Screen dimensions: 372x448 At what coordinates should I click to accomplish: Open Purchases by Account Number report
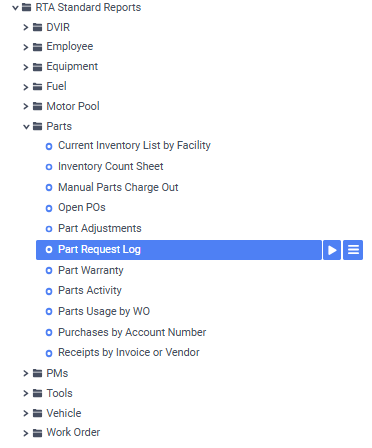(x=132, y=332)
